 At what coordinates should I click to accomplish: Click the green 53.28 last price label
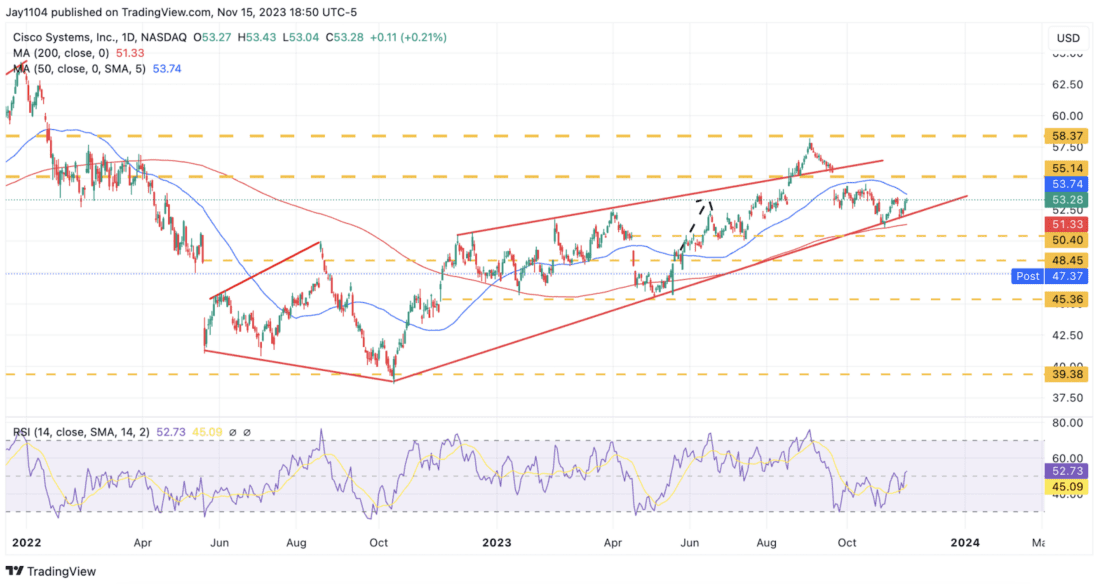click(x=1067, y=201)
